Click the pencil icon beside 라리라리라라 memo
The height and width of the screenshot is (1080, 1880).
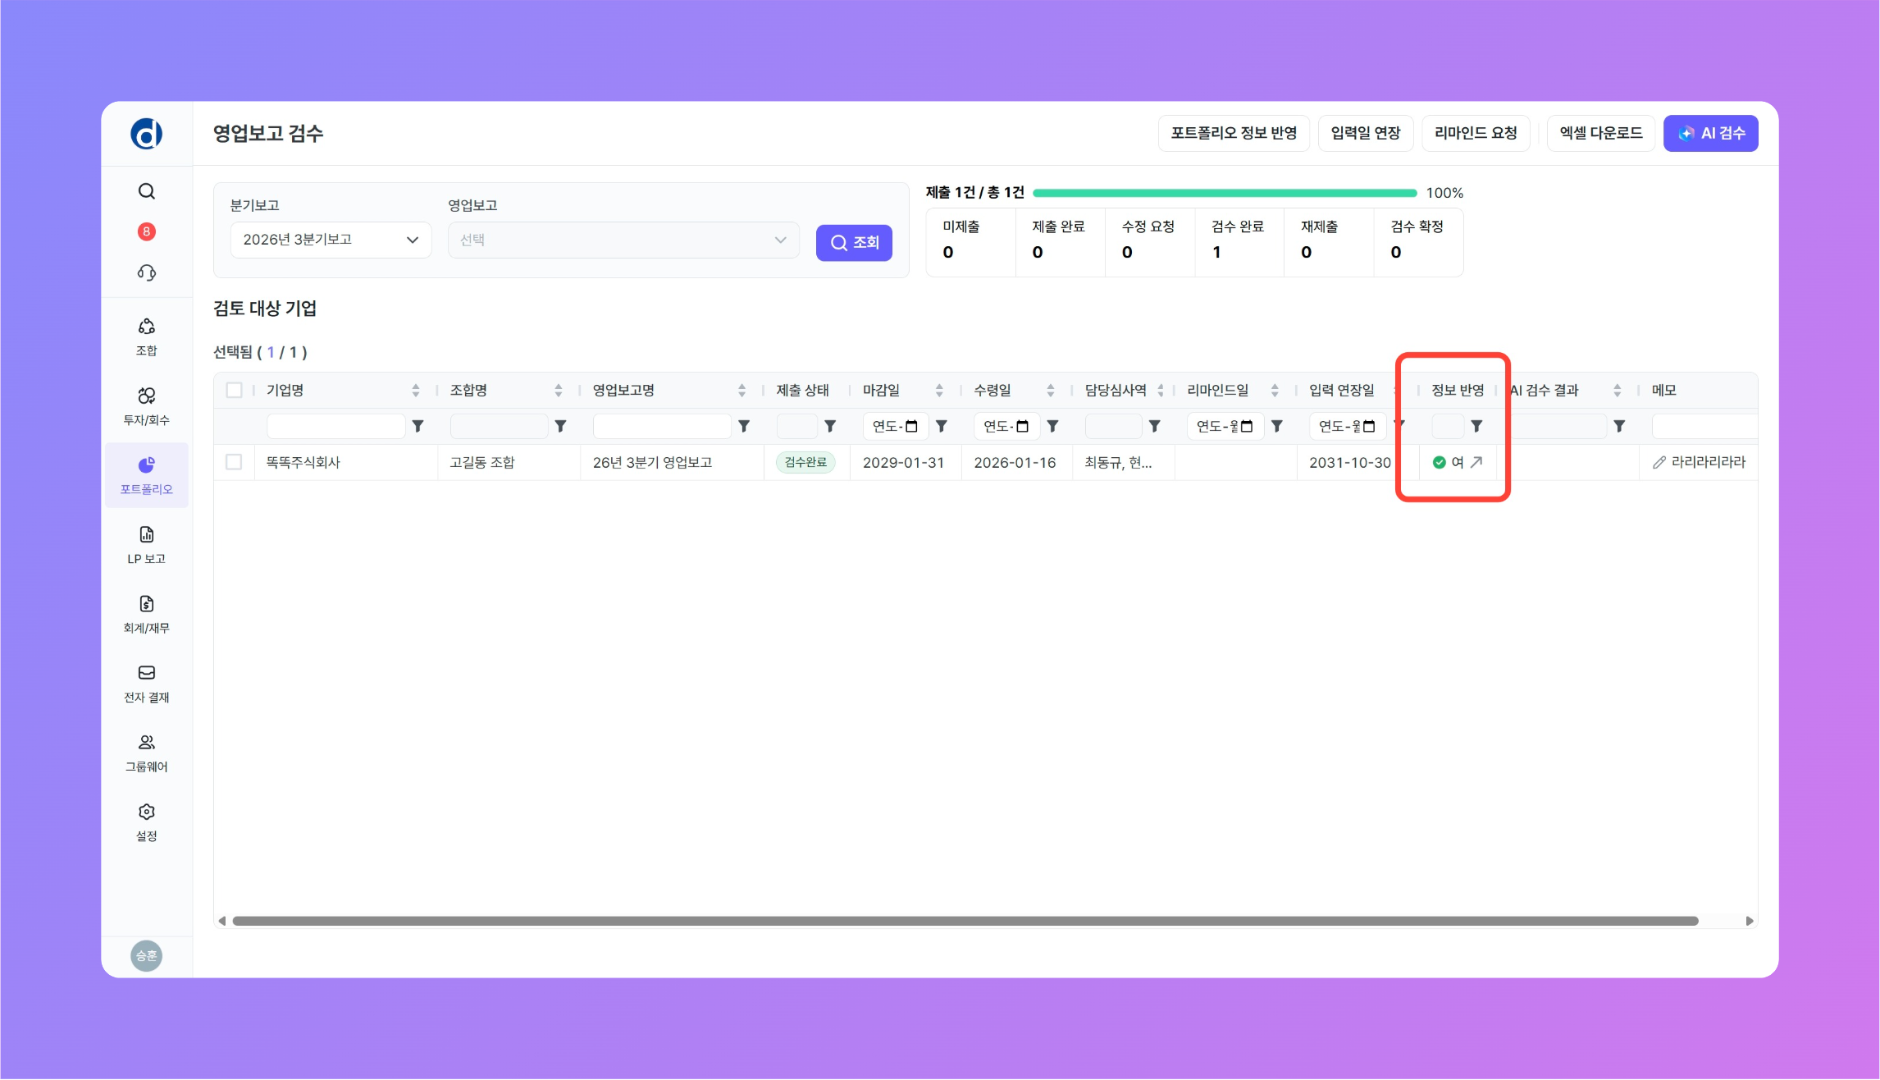(x=1659, y=462)
